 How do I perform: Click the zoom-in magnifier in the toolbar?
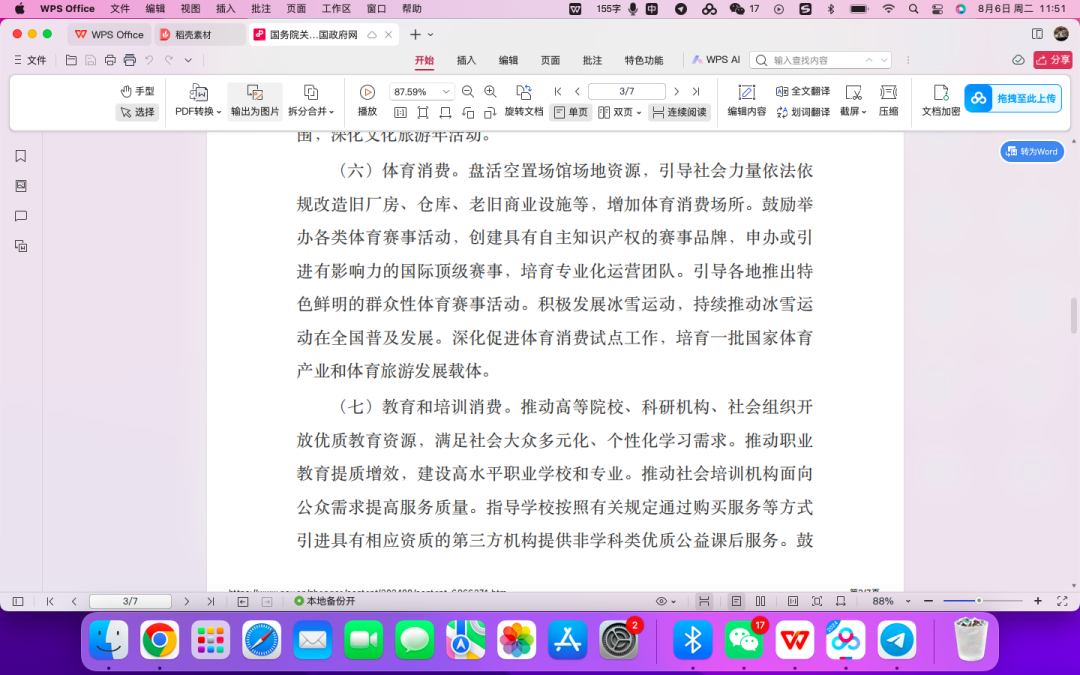(490, 91)
